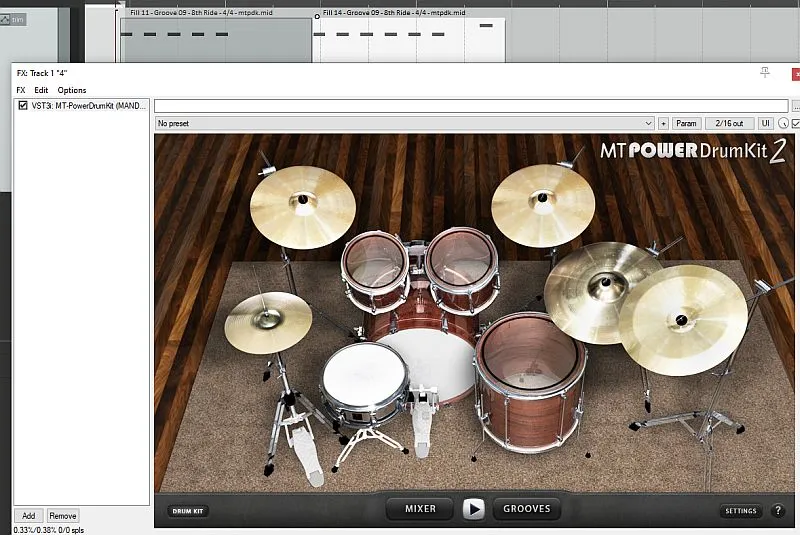The width and height of the screenshot is (800, 535).
Task: Select the Fill 11 Groove 09 MIDI item
Action: point(216,40)
